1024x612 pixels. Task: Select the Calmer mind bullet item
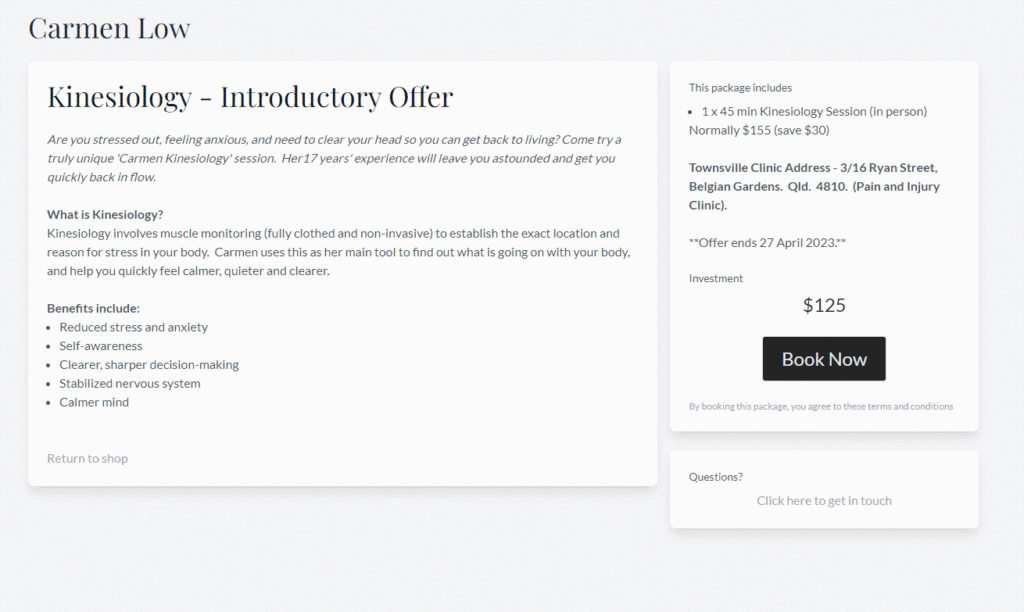(x=94, y=402)
